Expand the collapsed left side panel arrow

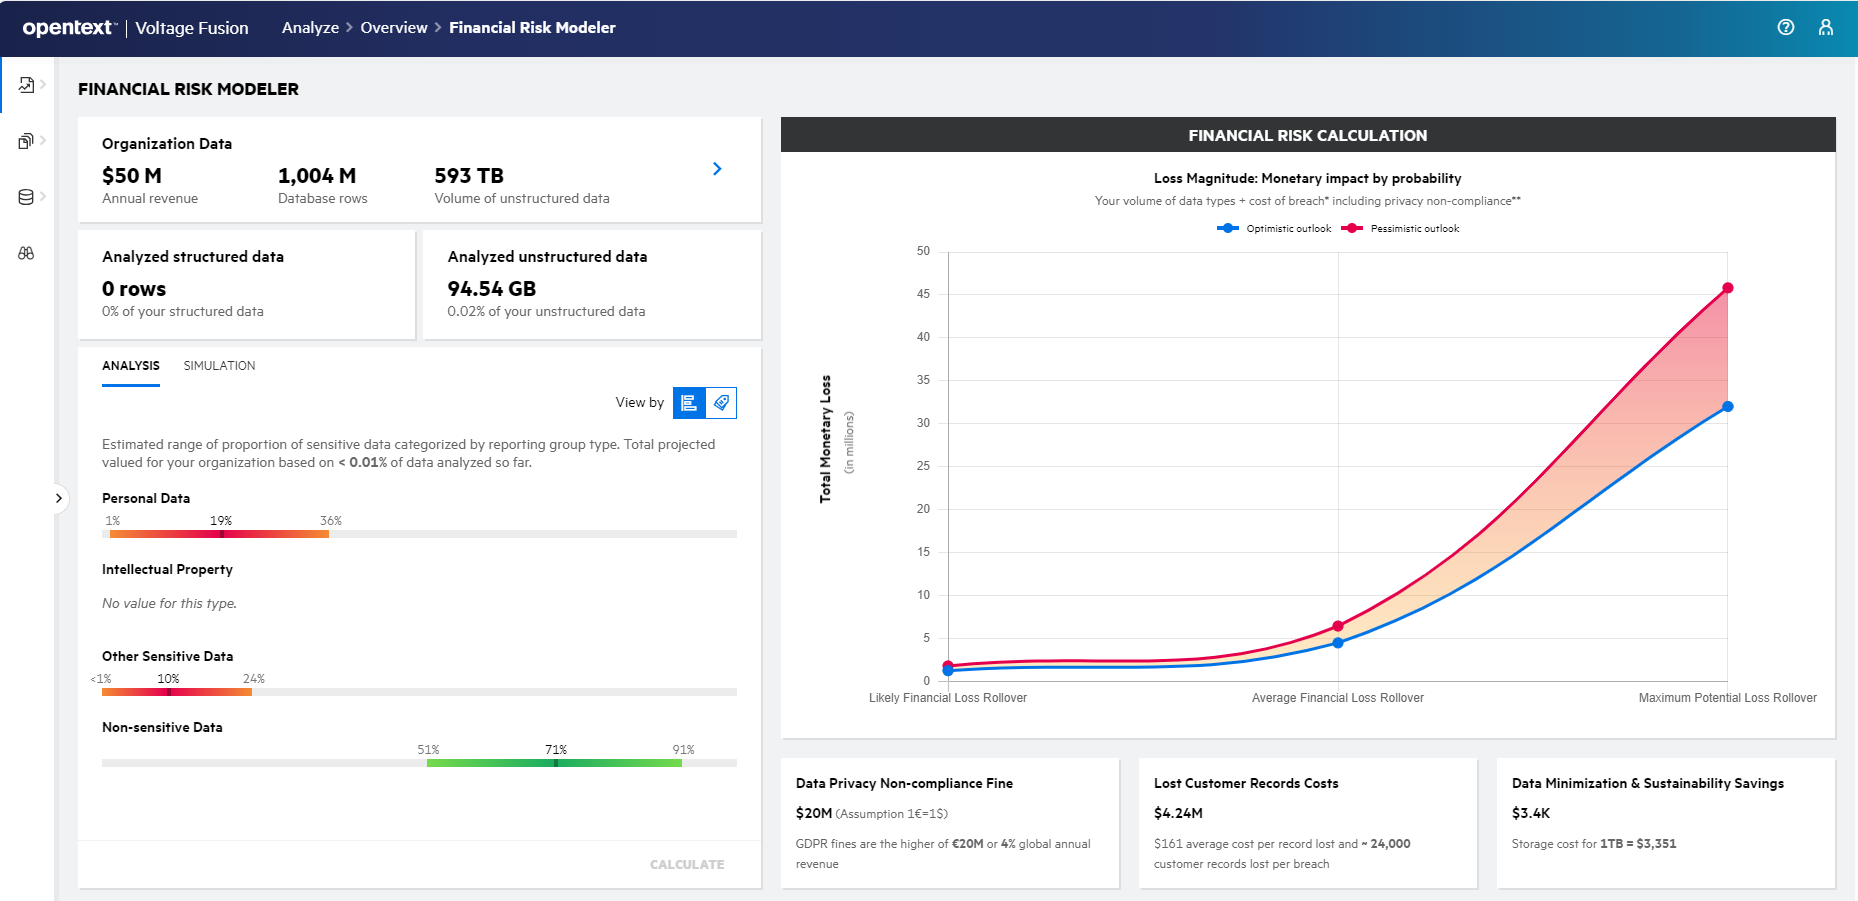(x=59, y=498)
